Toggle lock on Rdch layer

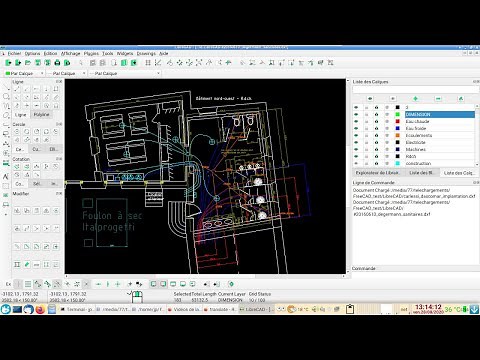pyautogui.click(x=366, y=156)
